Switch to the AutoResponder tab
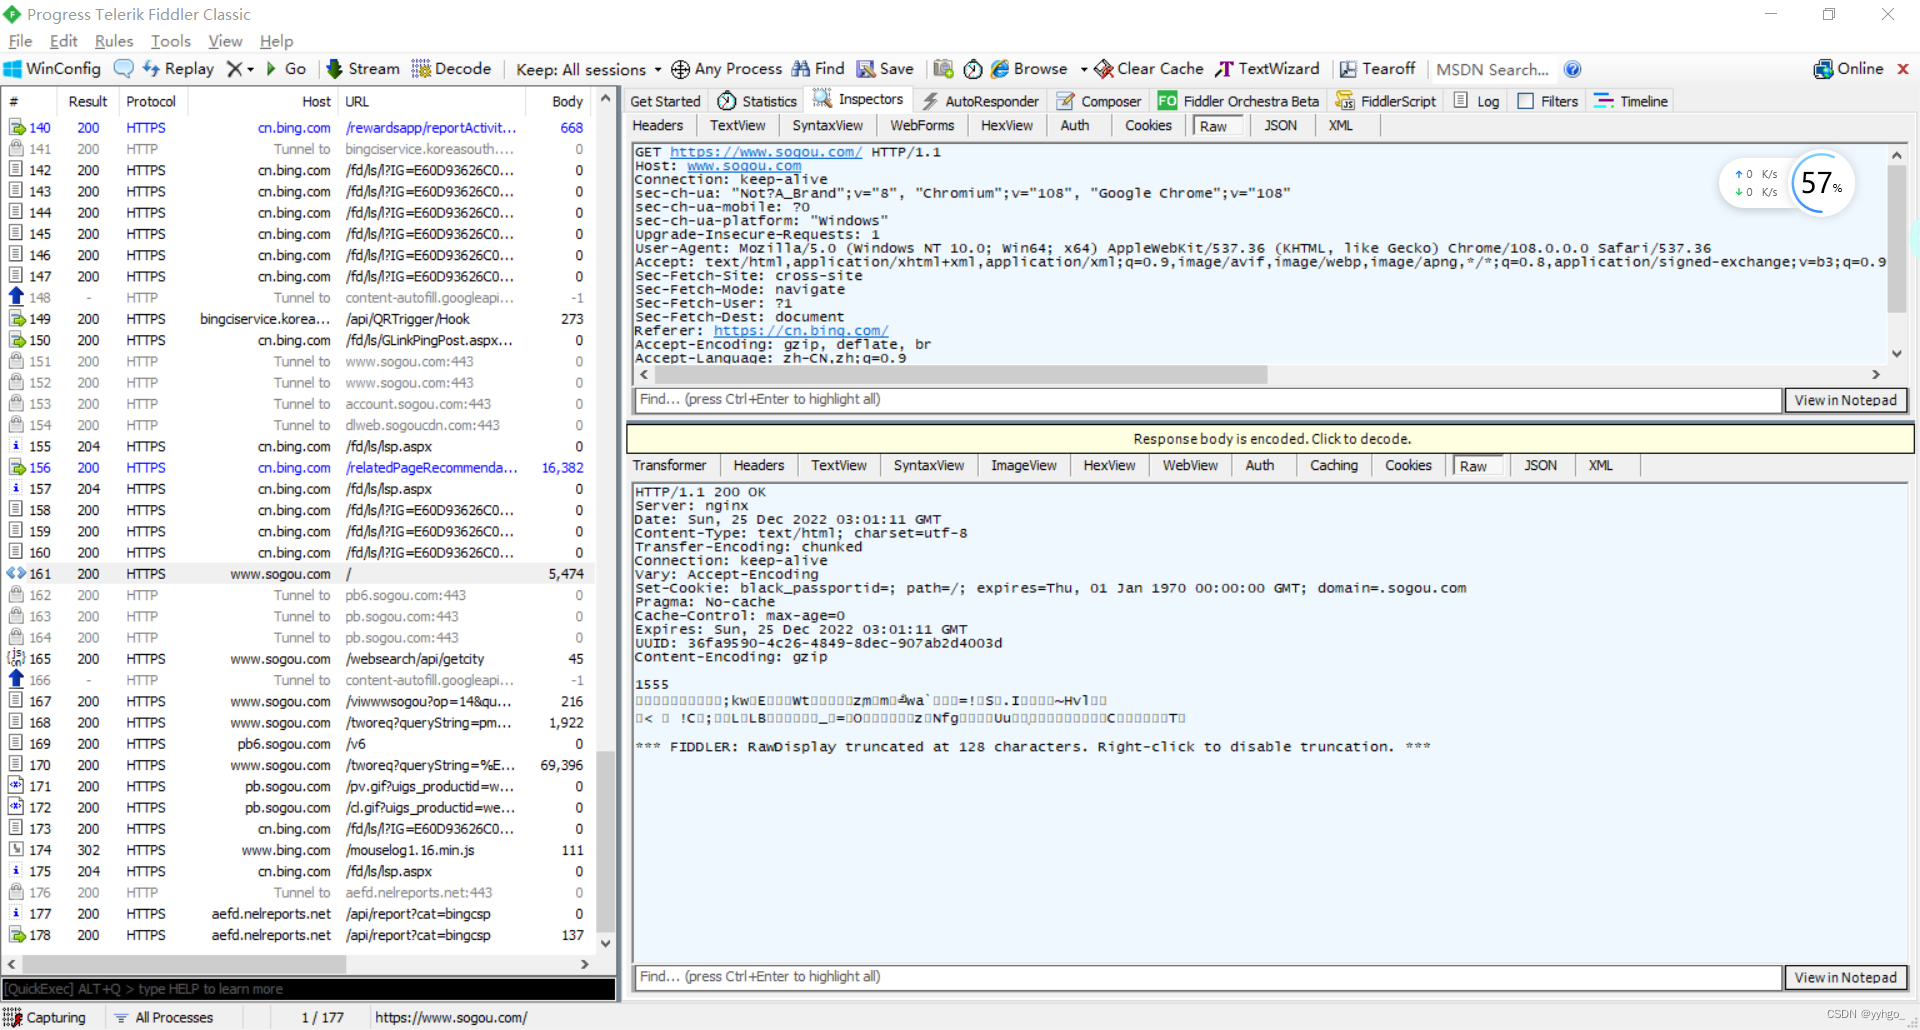The width and height of the screenshot is (1920, 1030). coord(980,101)
